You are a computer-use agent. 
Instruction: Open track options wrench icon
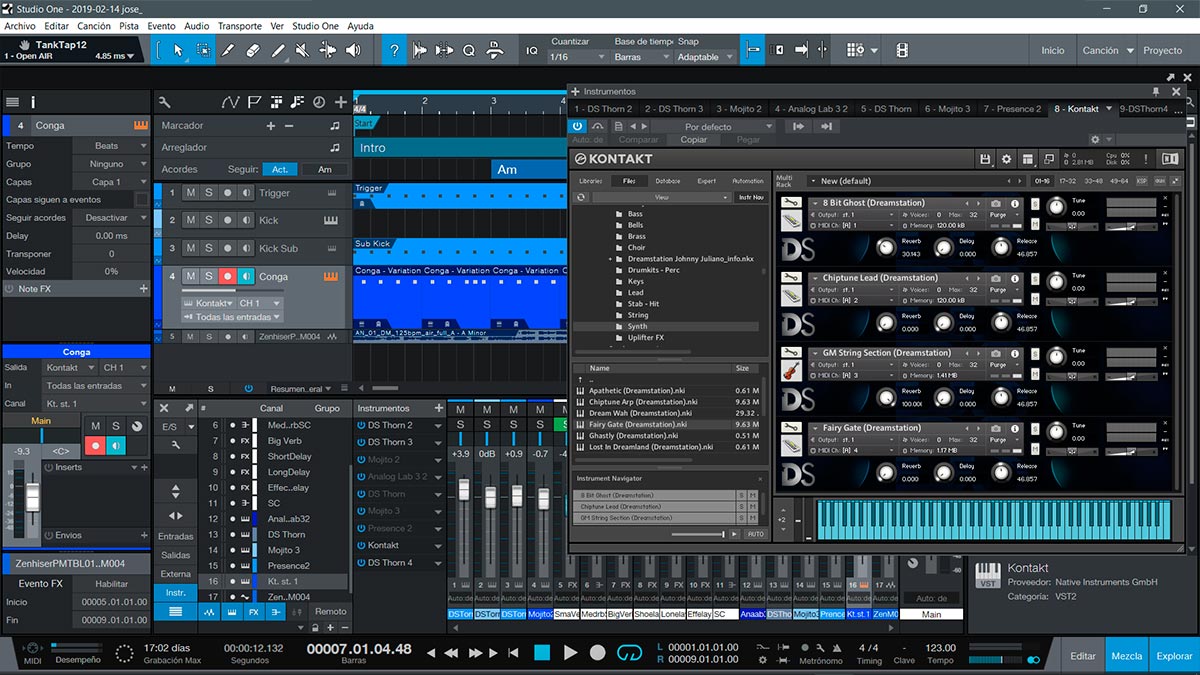point(165,102)
